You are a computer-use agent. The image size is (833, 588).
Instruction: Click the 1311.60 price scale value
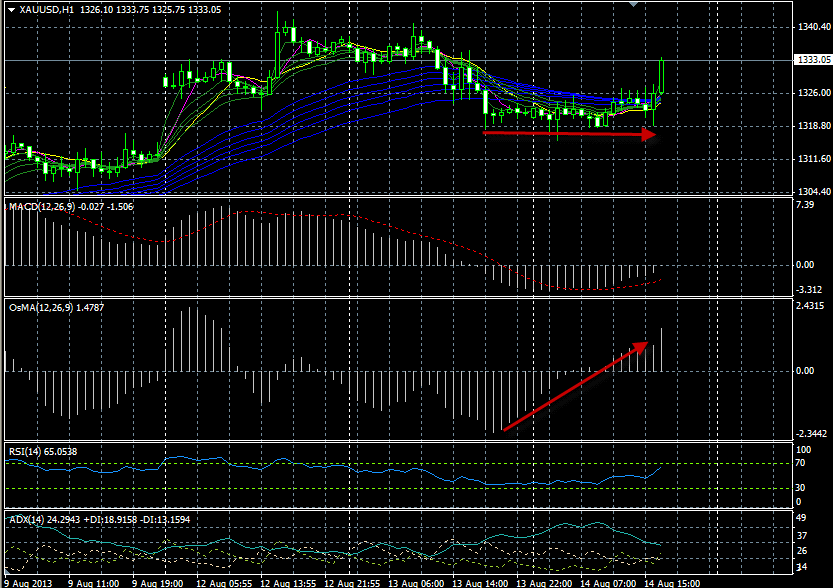tap(814, 159)
